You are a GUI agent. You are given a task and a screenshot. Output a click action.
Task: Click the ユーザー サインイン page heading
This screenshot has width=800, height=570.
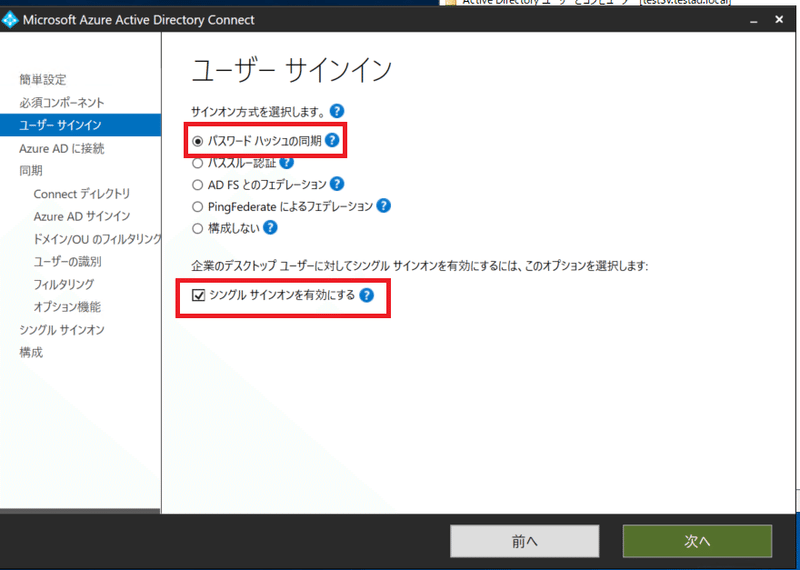pyautogui.click(x=292, y=69)
